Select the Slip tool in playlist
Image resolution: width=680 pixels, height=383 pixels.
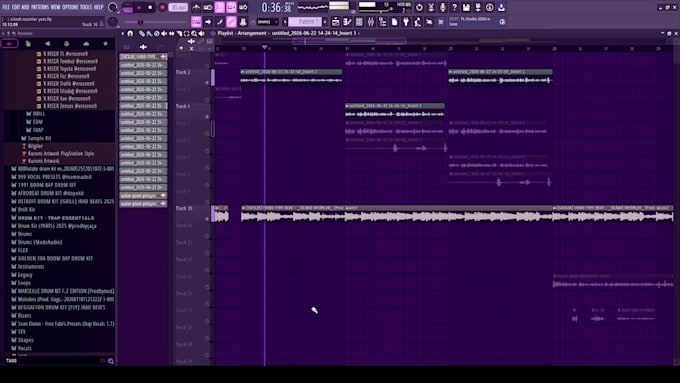click(172, 33)
